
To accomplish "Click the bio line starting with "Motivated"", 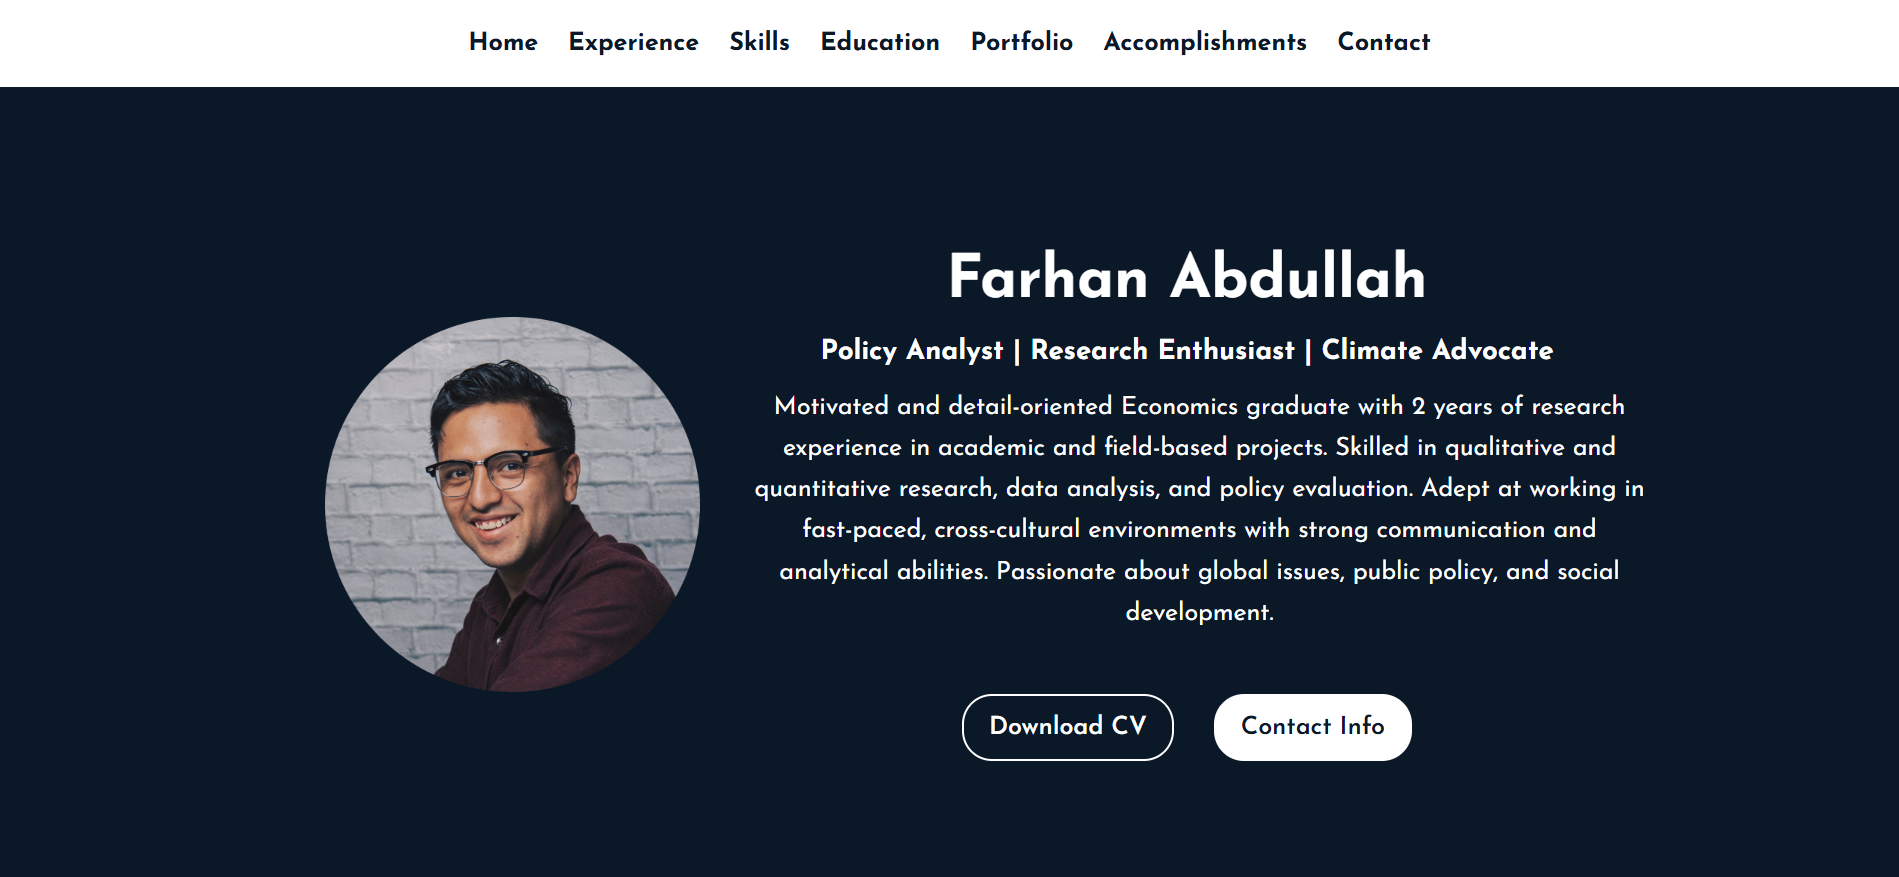I will coord(1199,406).
